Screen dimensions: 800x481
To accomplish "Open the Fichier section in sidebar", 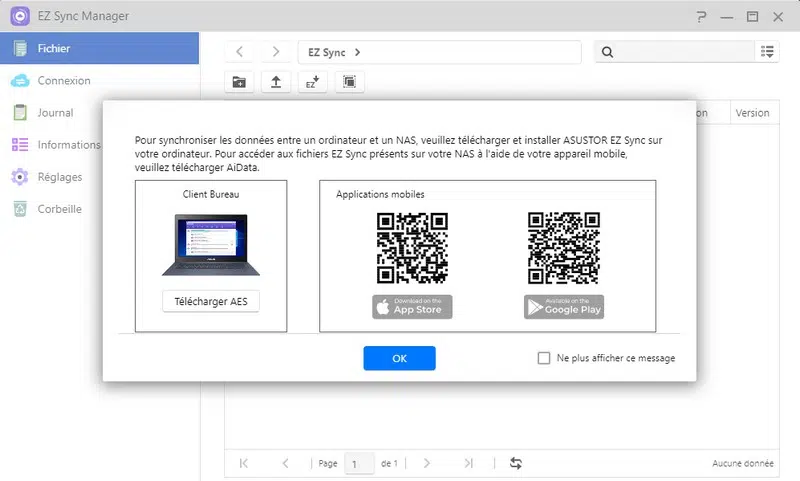I will (x=99, y=48).
